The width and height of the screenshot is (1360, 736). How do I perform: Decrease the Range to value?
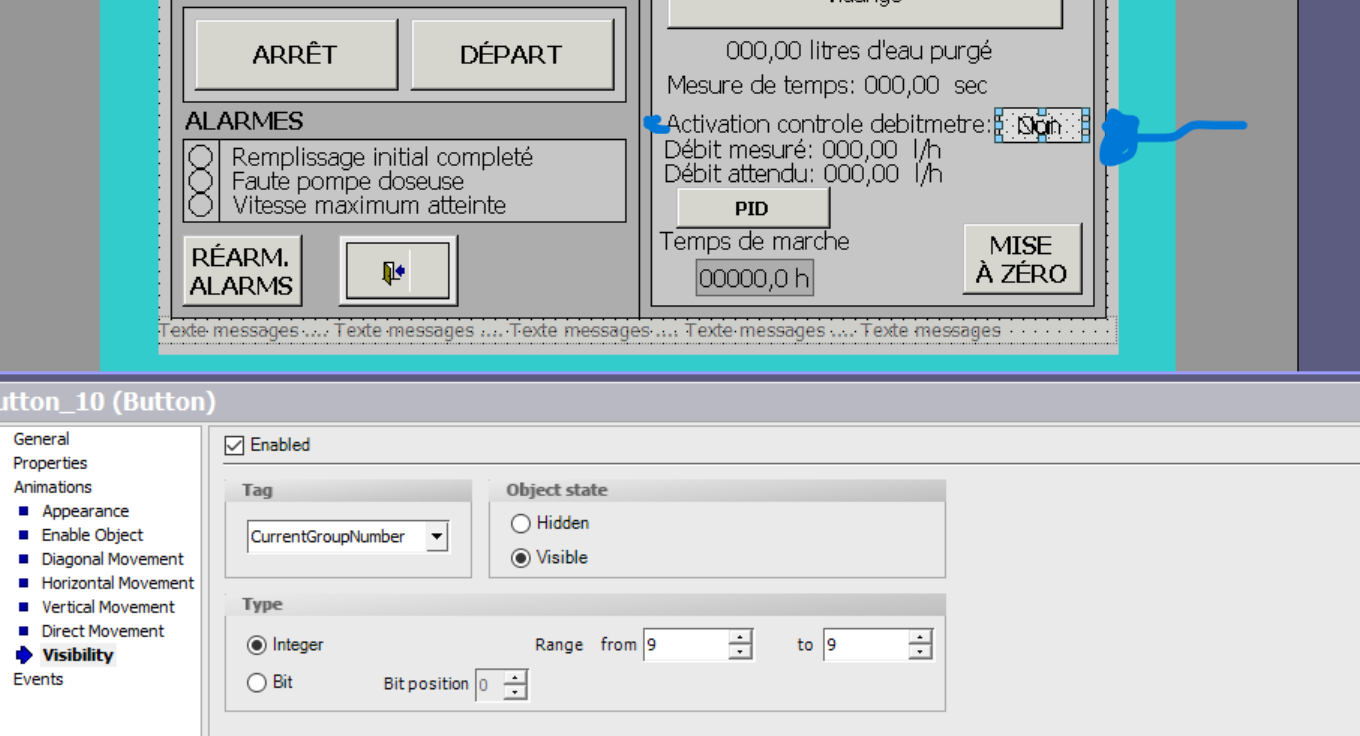coord(920,653)
